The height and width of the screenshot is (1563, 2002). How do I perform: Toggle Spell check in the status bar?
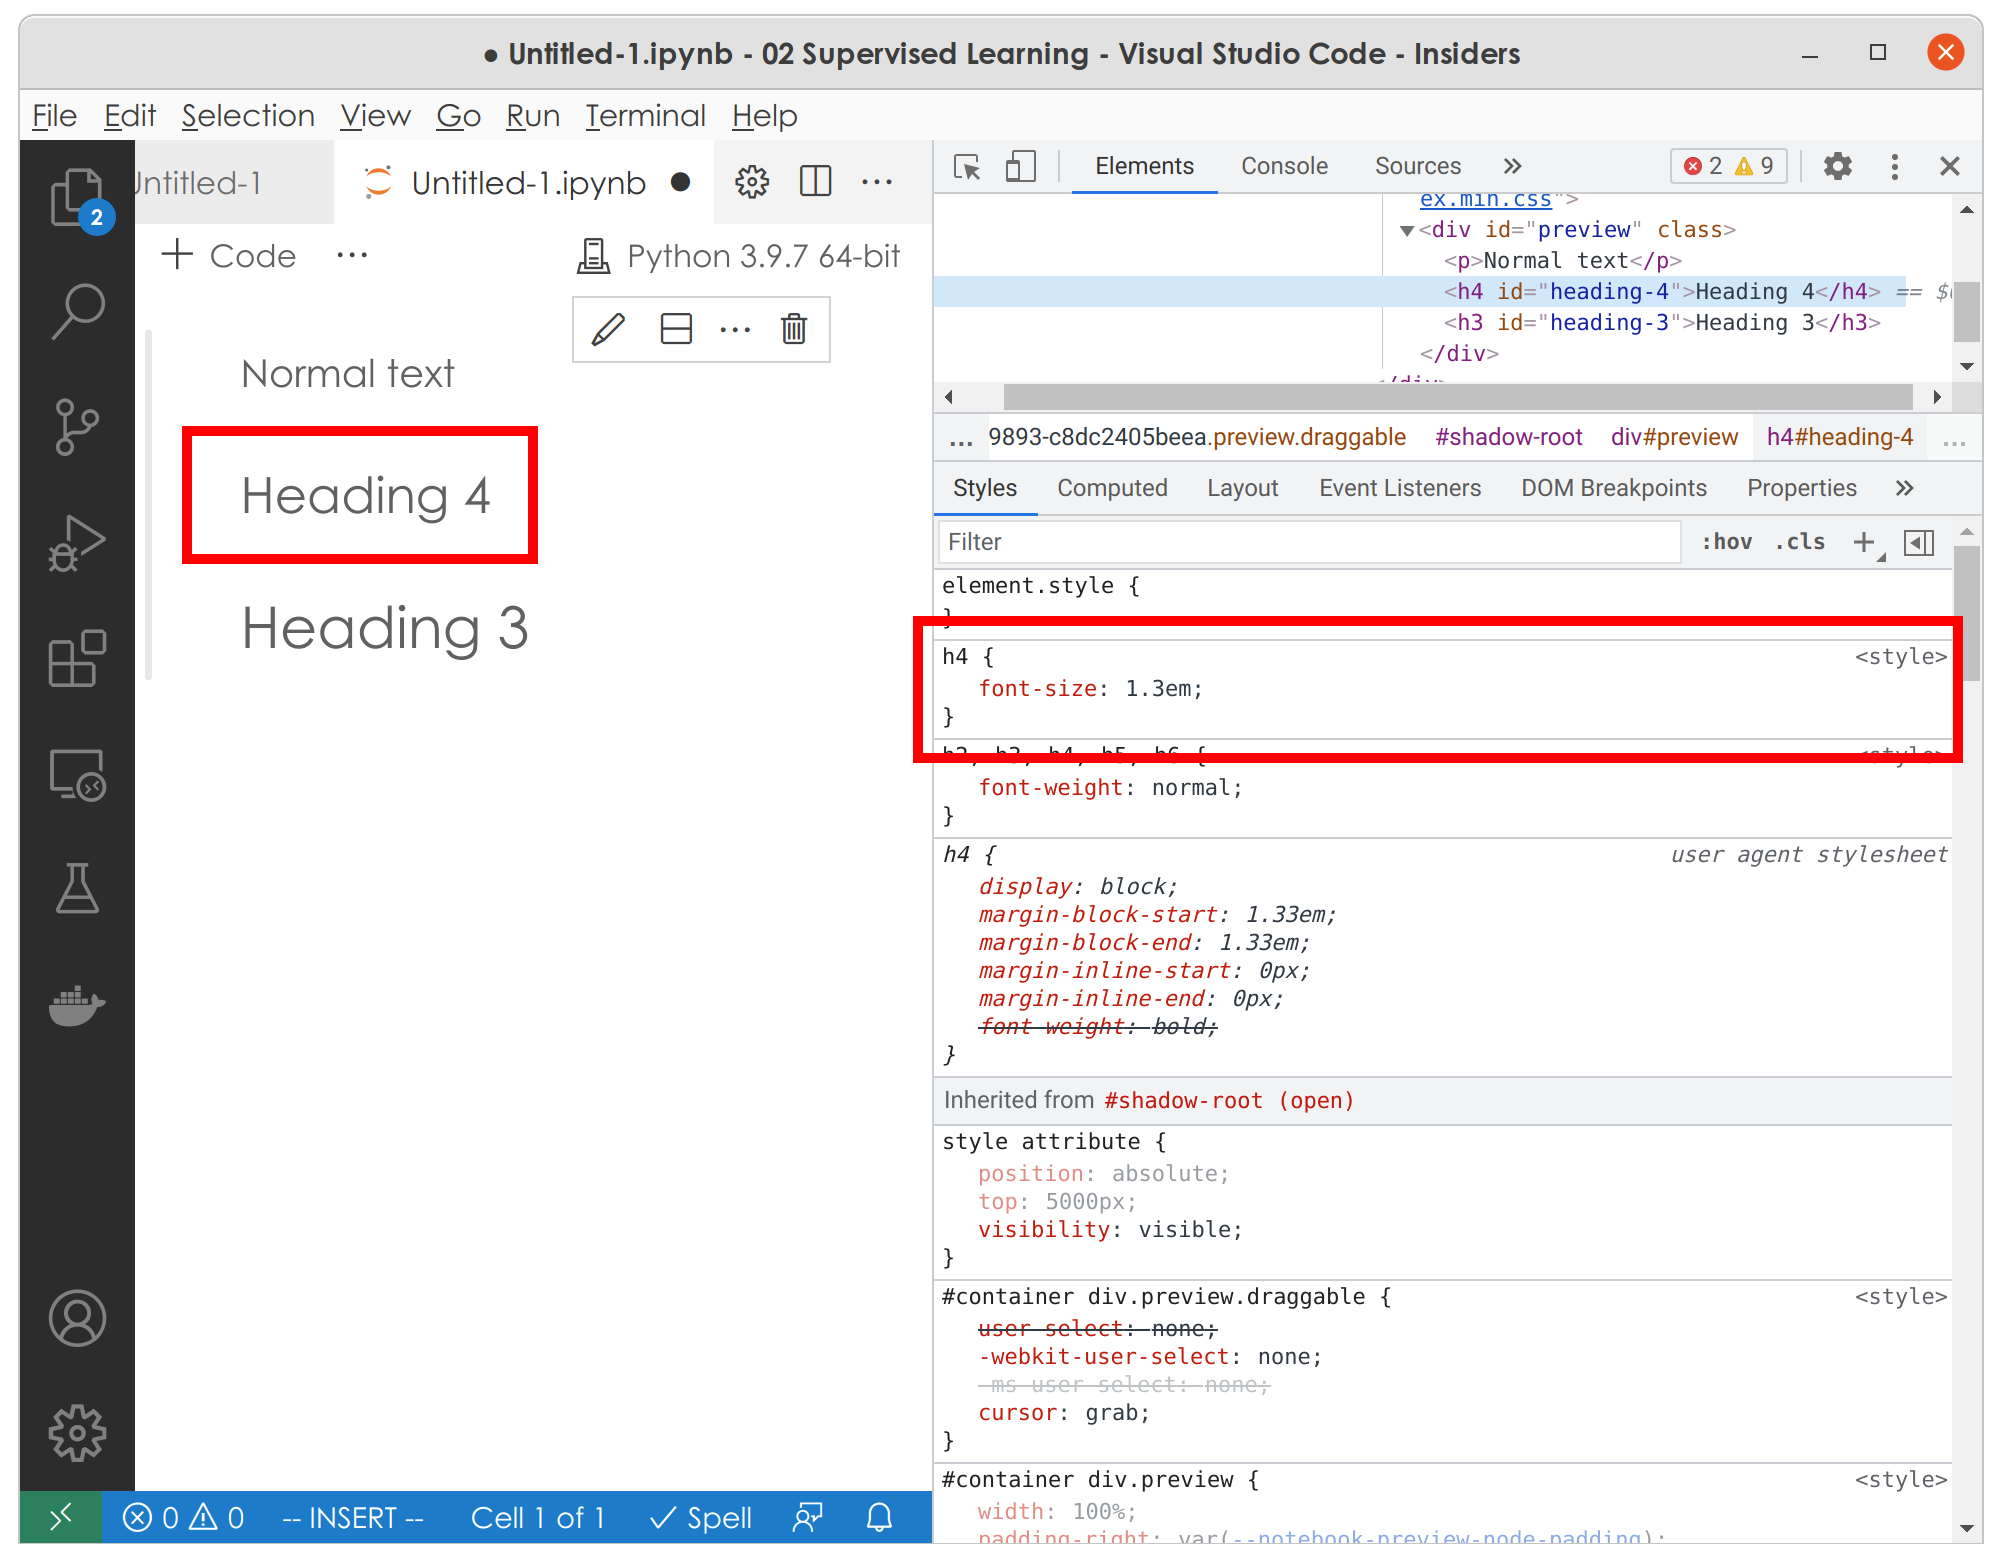(700, 1517)
